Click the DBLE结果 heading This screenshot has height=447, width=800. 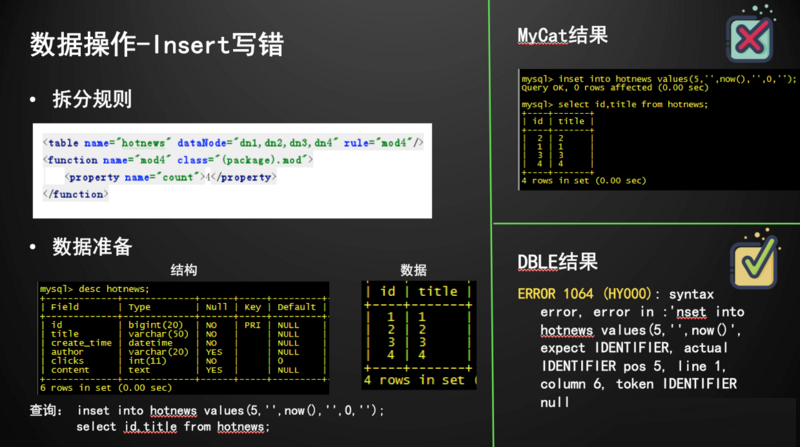(557, 262)
